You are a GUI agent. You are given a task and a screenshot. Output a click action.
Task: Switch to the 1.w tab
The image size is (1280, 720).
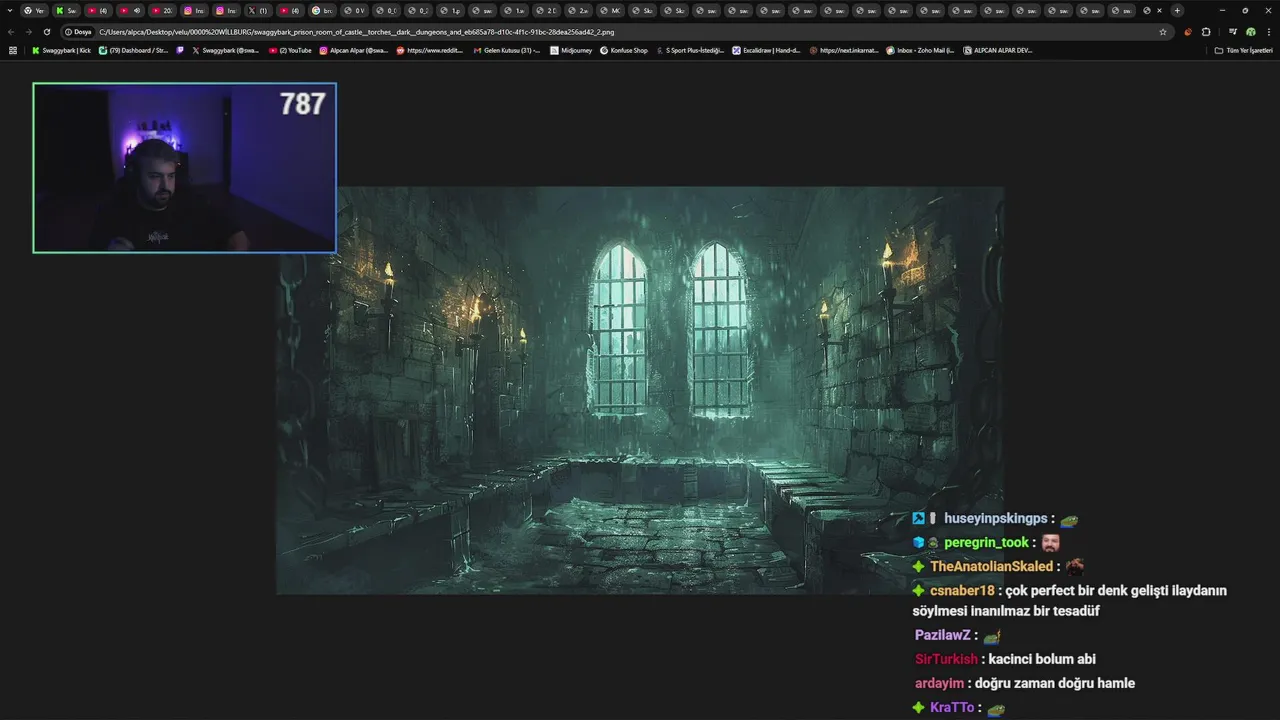514,10
